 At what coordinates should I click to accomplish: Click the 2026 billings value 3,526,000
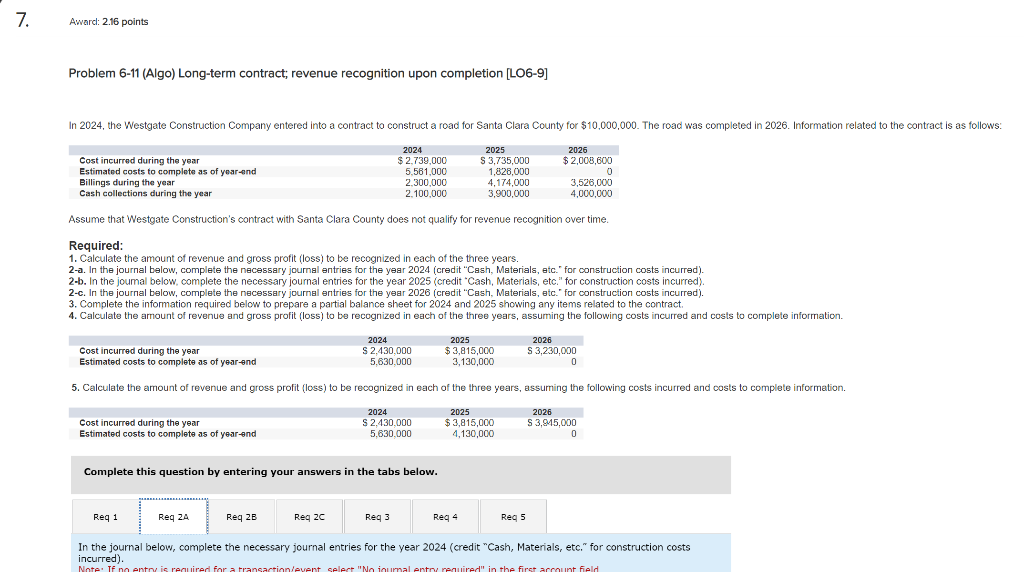tap(592, 183)
